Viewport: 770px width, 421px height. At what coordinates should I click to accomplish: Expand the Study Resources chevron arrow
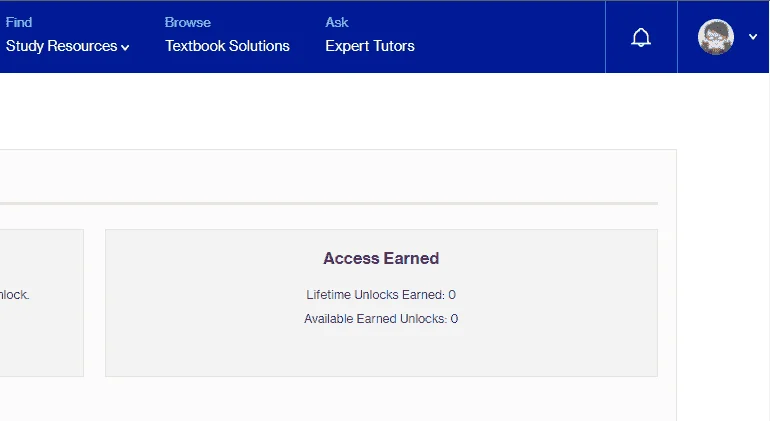(x=125, y=48)
